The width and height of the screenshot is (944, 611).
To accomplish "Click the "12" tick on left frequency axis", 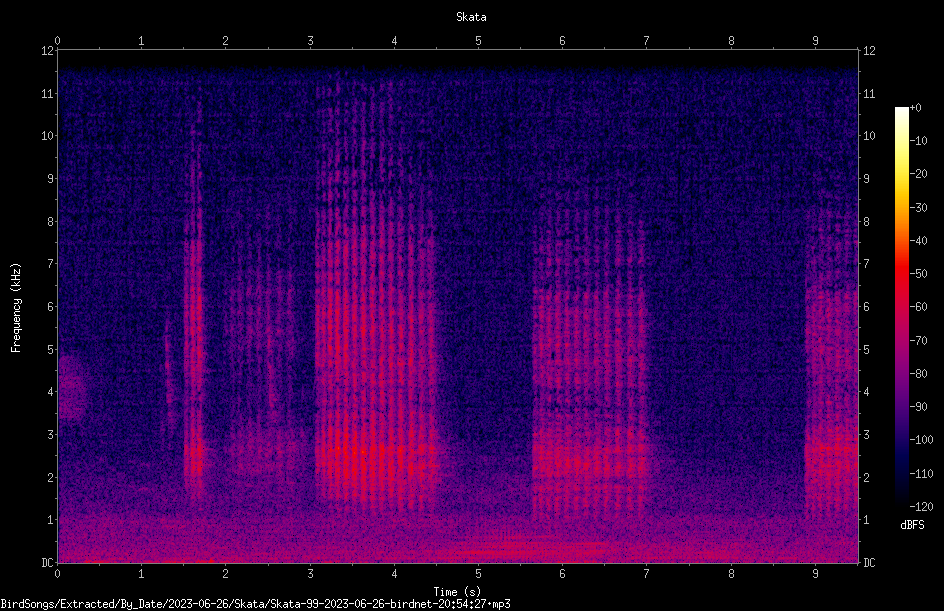I will (x=47, y=51).
